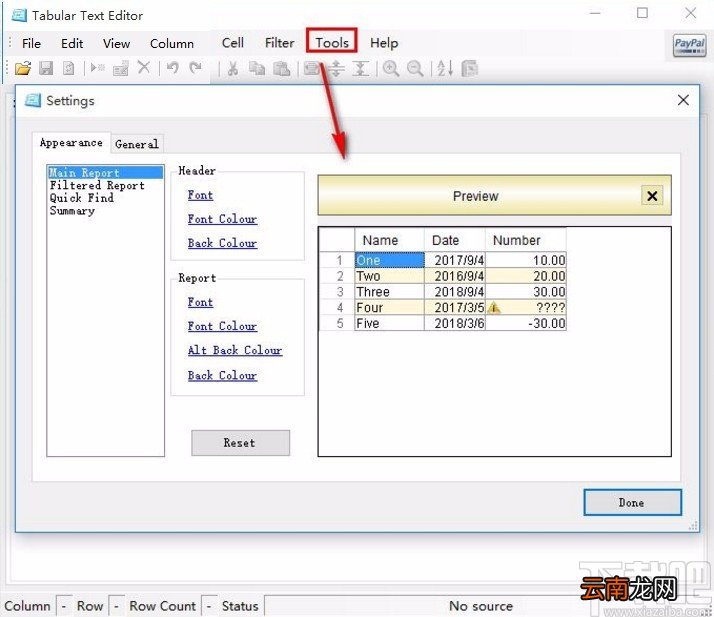Viewport: 714px width, 617px height.
Task: Click the warning icon in row Four
Action: (494, 308)
